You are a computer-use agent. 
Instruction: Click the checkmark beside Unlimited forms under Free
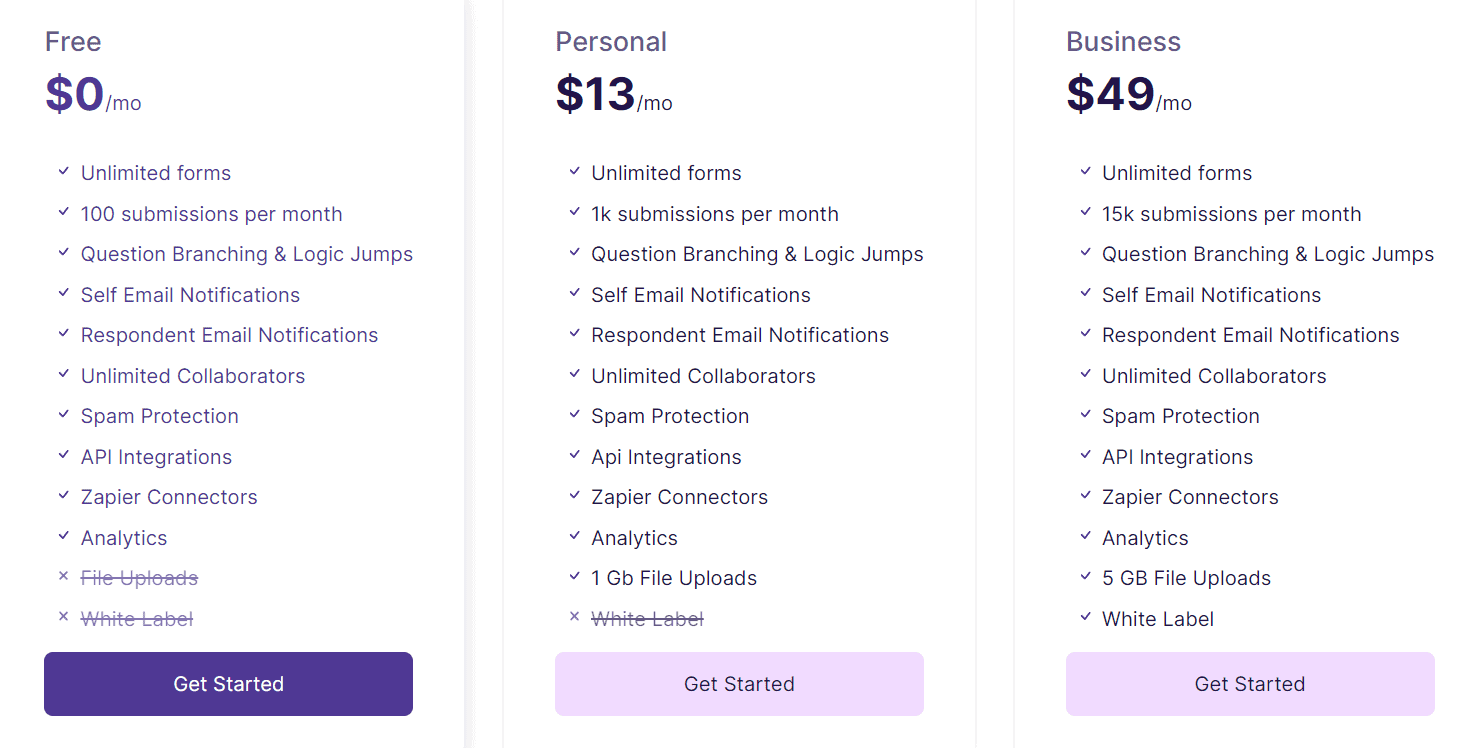tap(63, 172)
